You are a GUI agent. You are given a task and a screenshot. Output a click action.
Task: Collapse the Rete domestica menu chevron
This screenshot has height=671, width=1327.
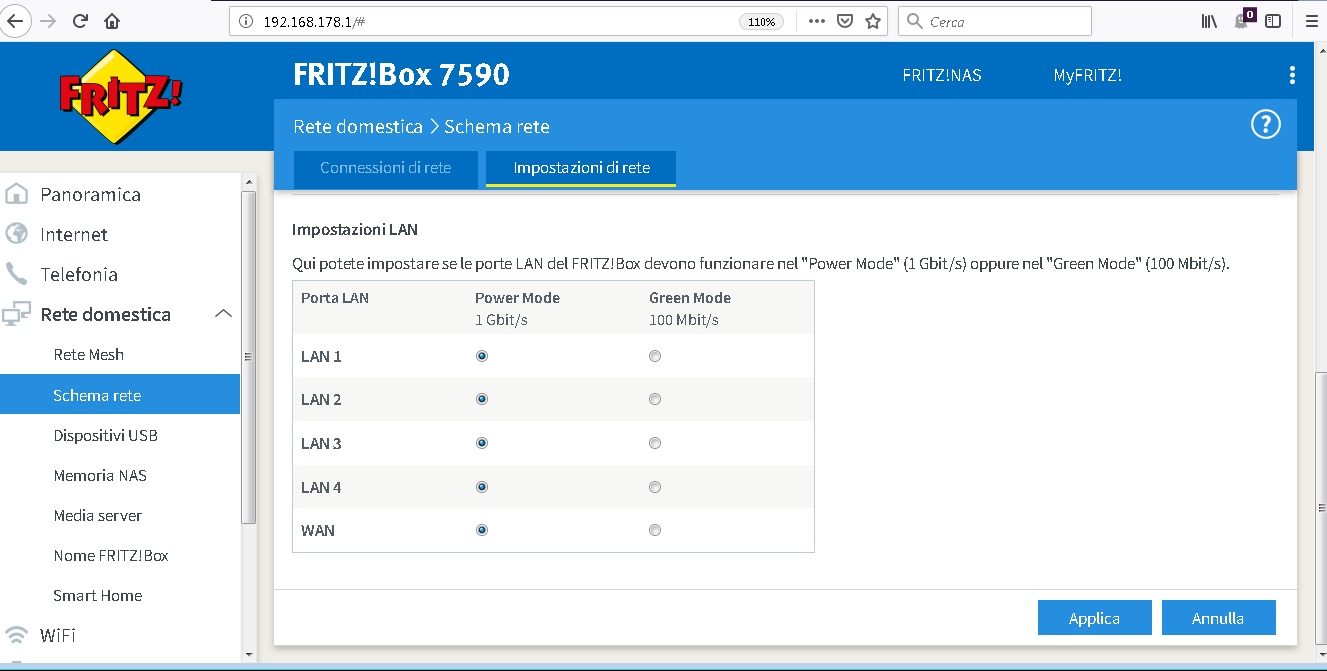pyautogui.click(x=223, y=314)
